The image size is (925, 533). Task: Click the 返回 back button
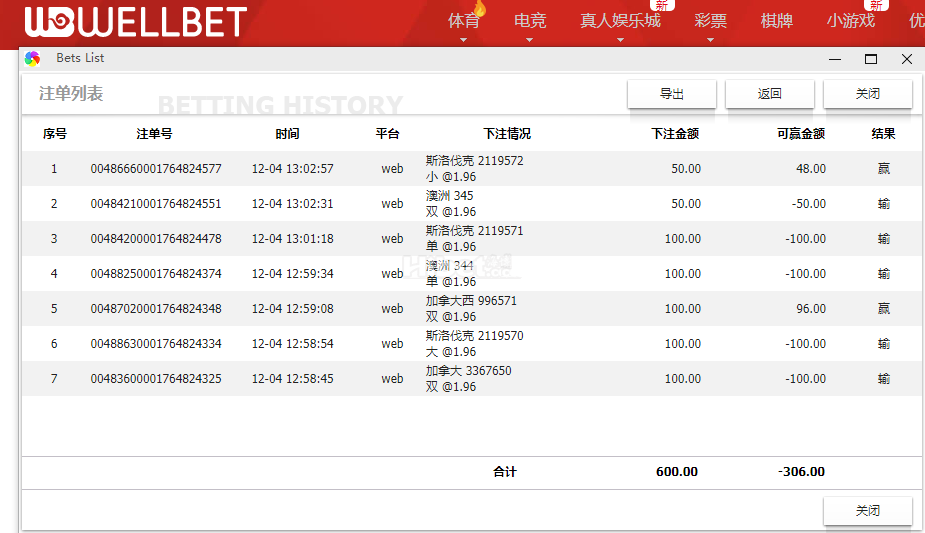[x=769, y=94]
